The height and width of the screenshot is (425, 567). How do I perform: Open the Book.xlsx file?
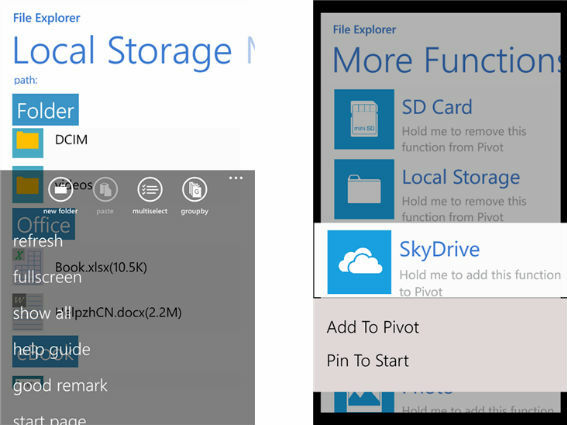101,267
